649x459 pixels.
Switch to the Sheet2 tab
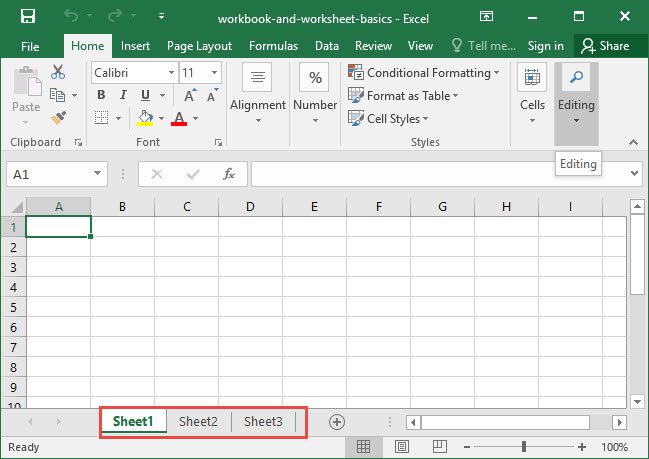(x=198, y=421)
